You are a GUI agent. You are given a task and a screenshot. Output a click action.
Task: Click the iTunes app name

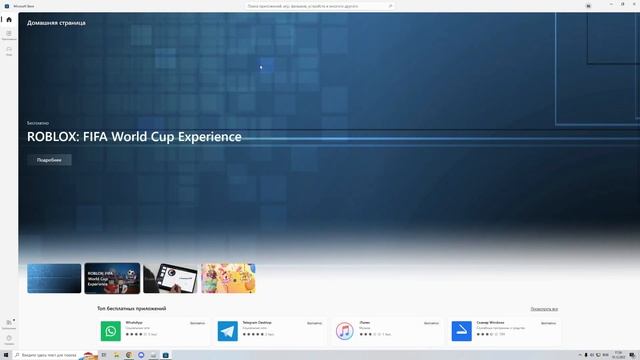[364, 322]
